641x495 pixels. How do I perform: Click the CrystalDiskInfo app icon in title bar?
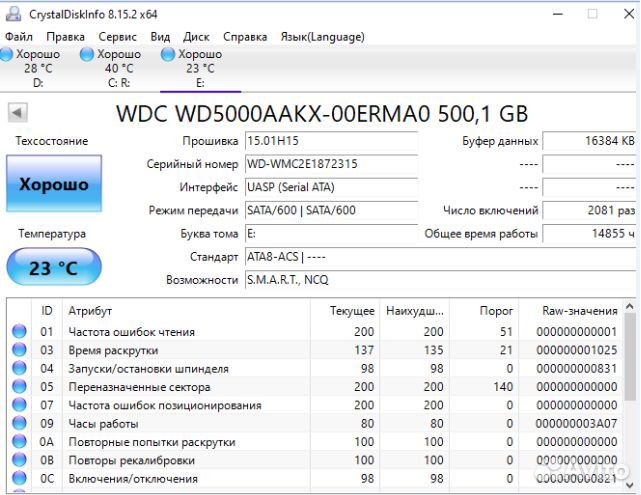tap(13, 14)
